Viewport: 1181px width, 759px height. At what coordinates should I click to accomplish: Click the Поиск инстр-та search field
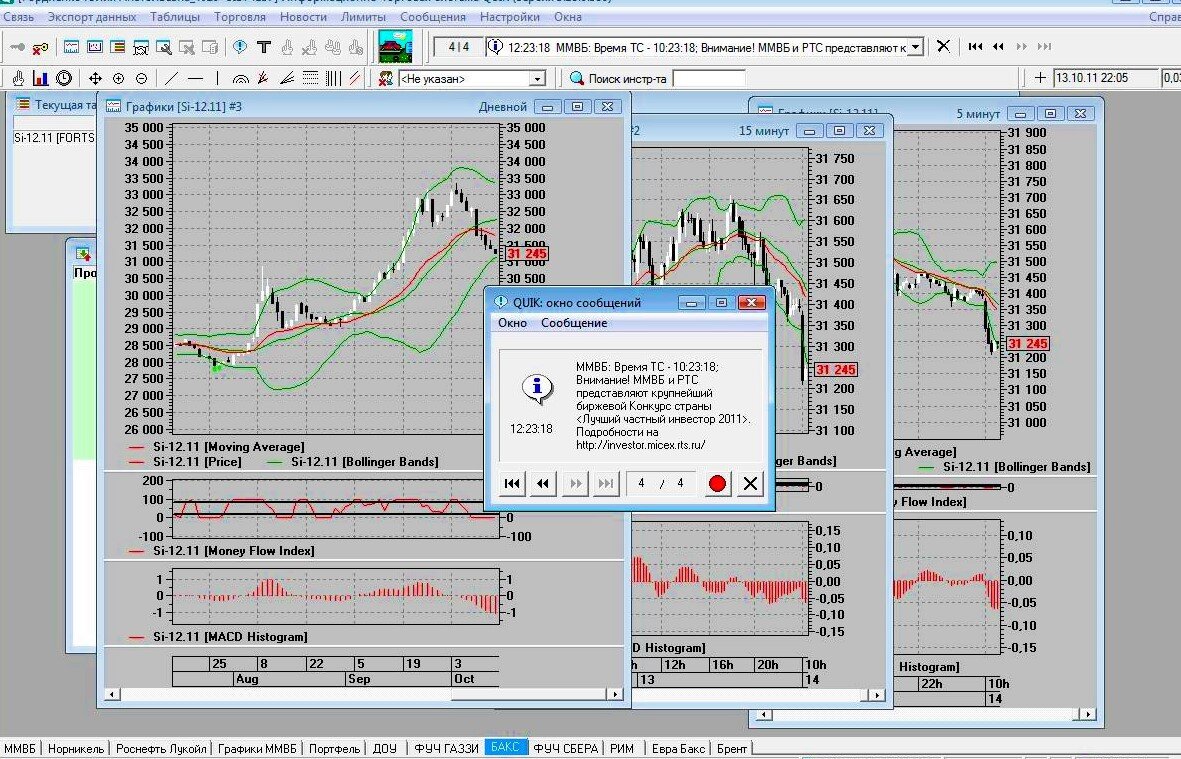[x=709, y=78]
